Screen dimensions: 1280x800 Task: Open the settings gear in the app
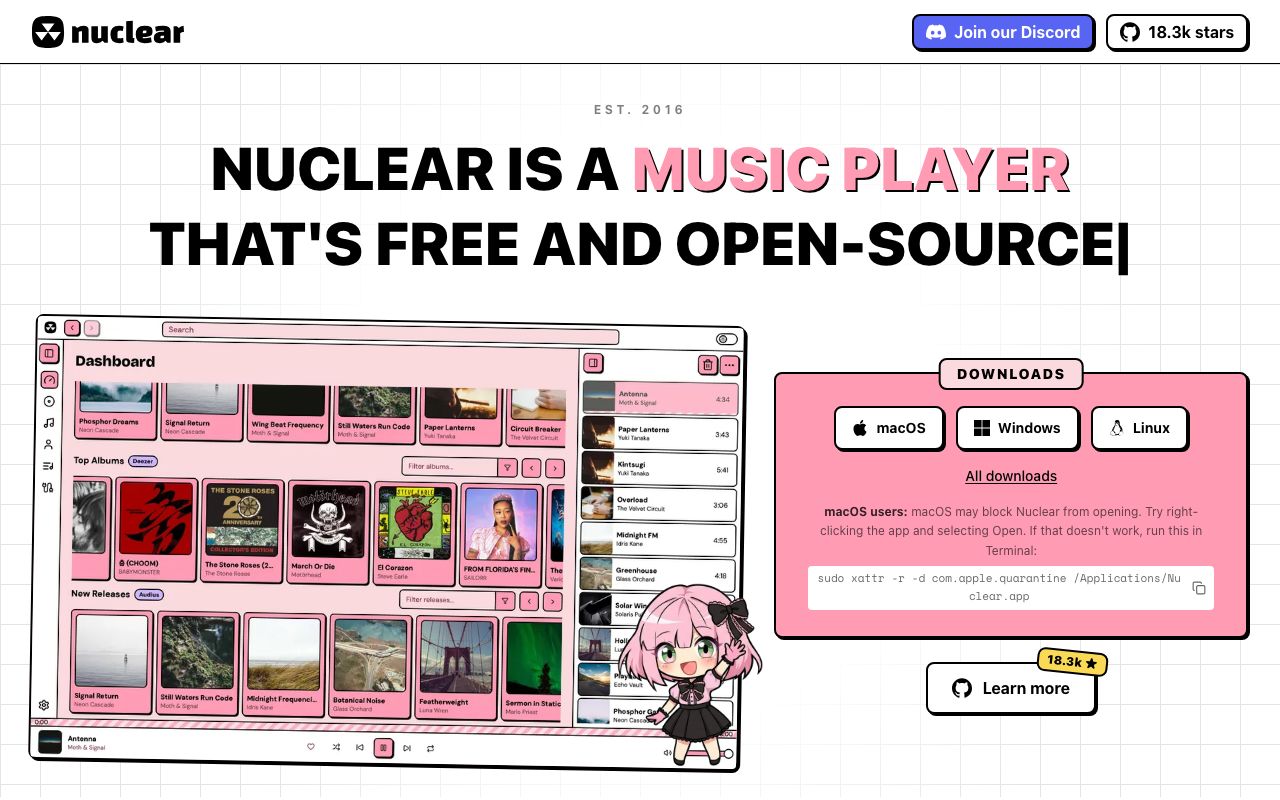coord(44,705)
